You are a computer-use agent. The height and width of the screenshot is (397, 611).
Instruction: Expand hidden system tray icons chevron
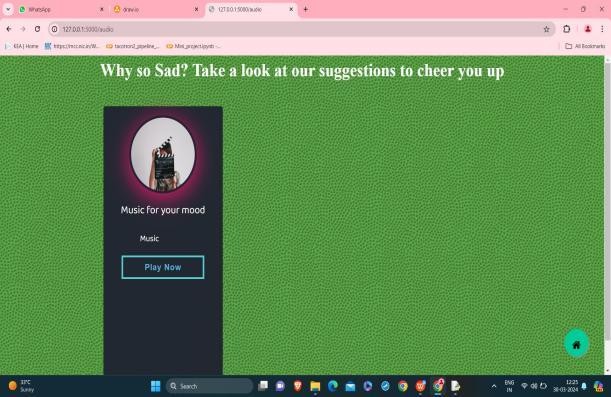coord(494,386)
